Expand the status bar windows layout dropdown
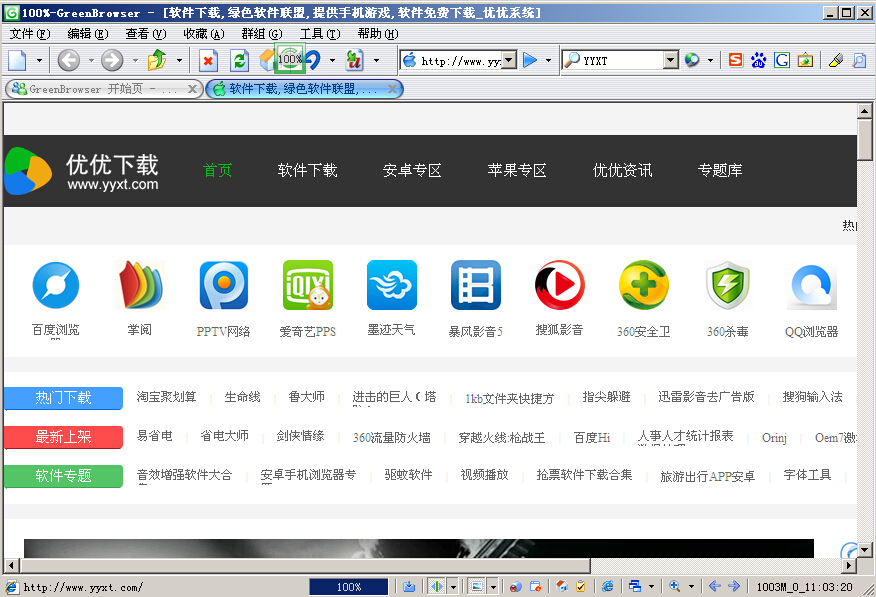876x597 pixels. pyautogui.click(x=651, y=586)
